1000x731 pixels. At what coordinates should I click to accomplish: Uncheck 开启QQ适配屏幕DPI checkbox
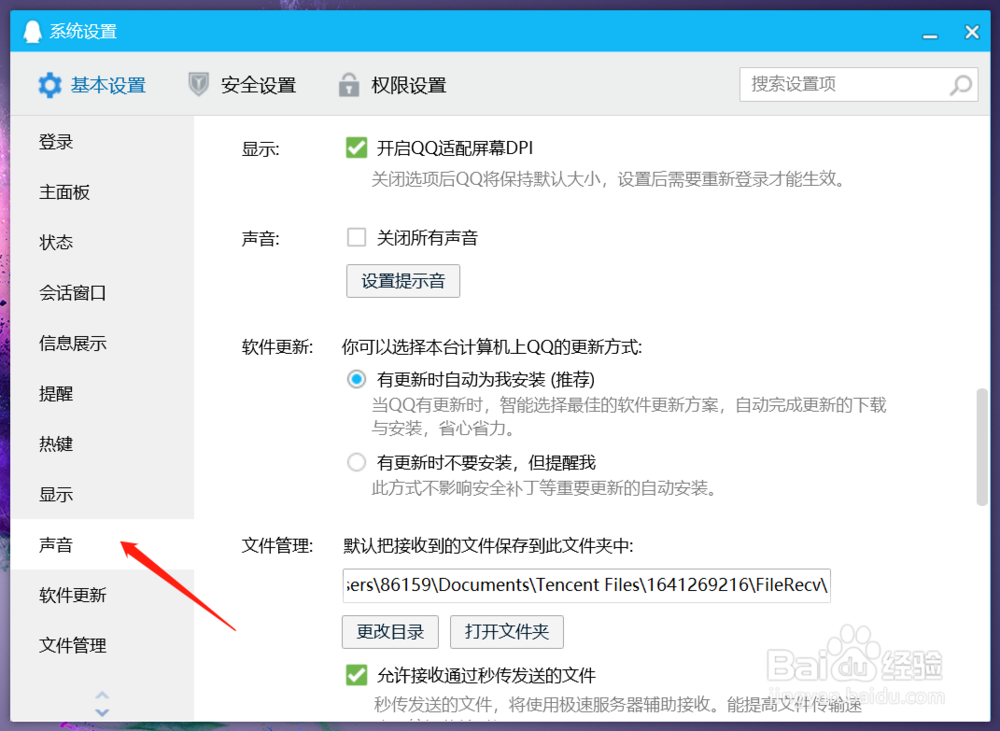click(357, 148)
